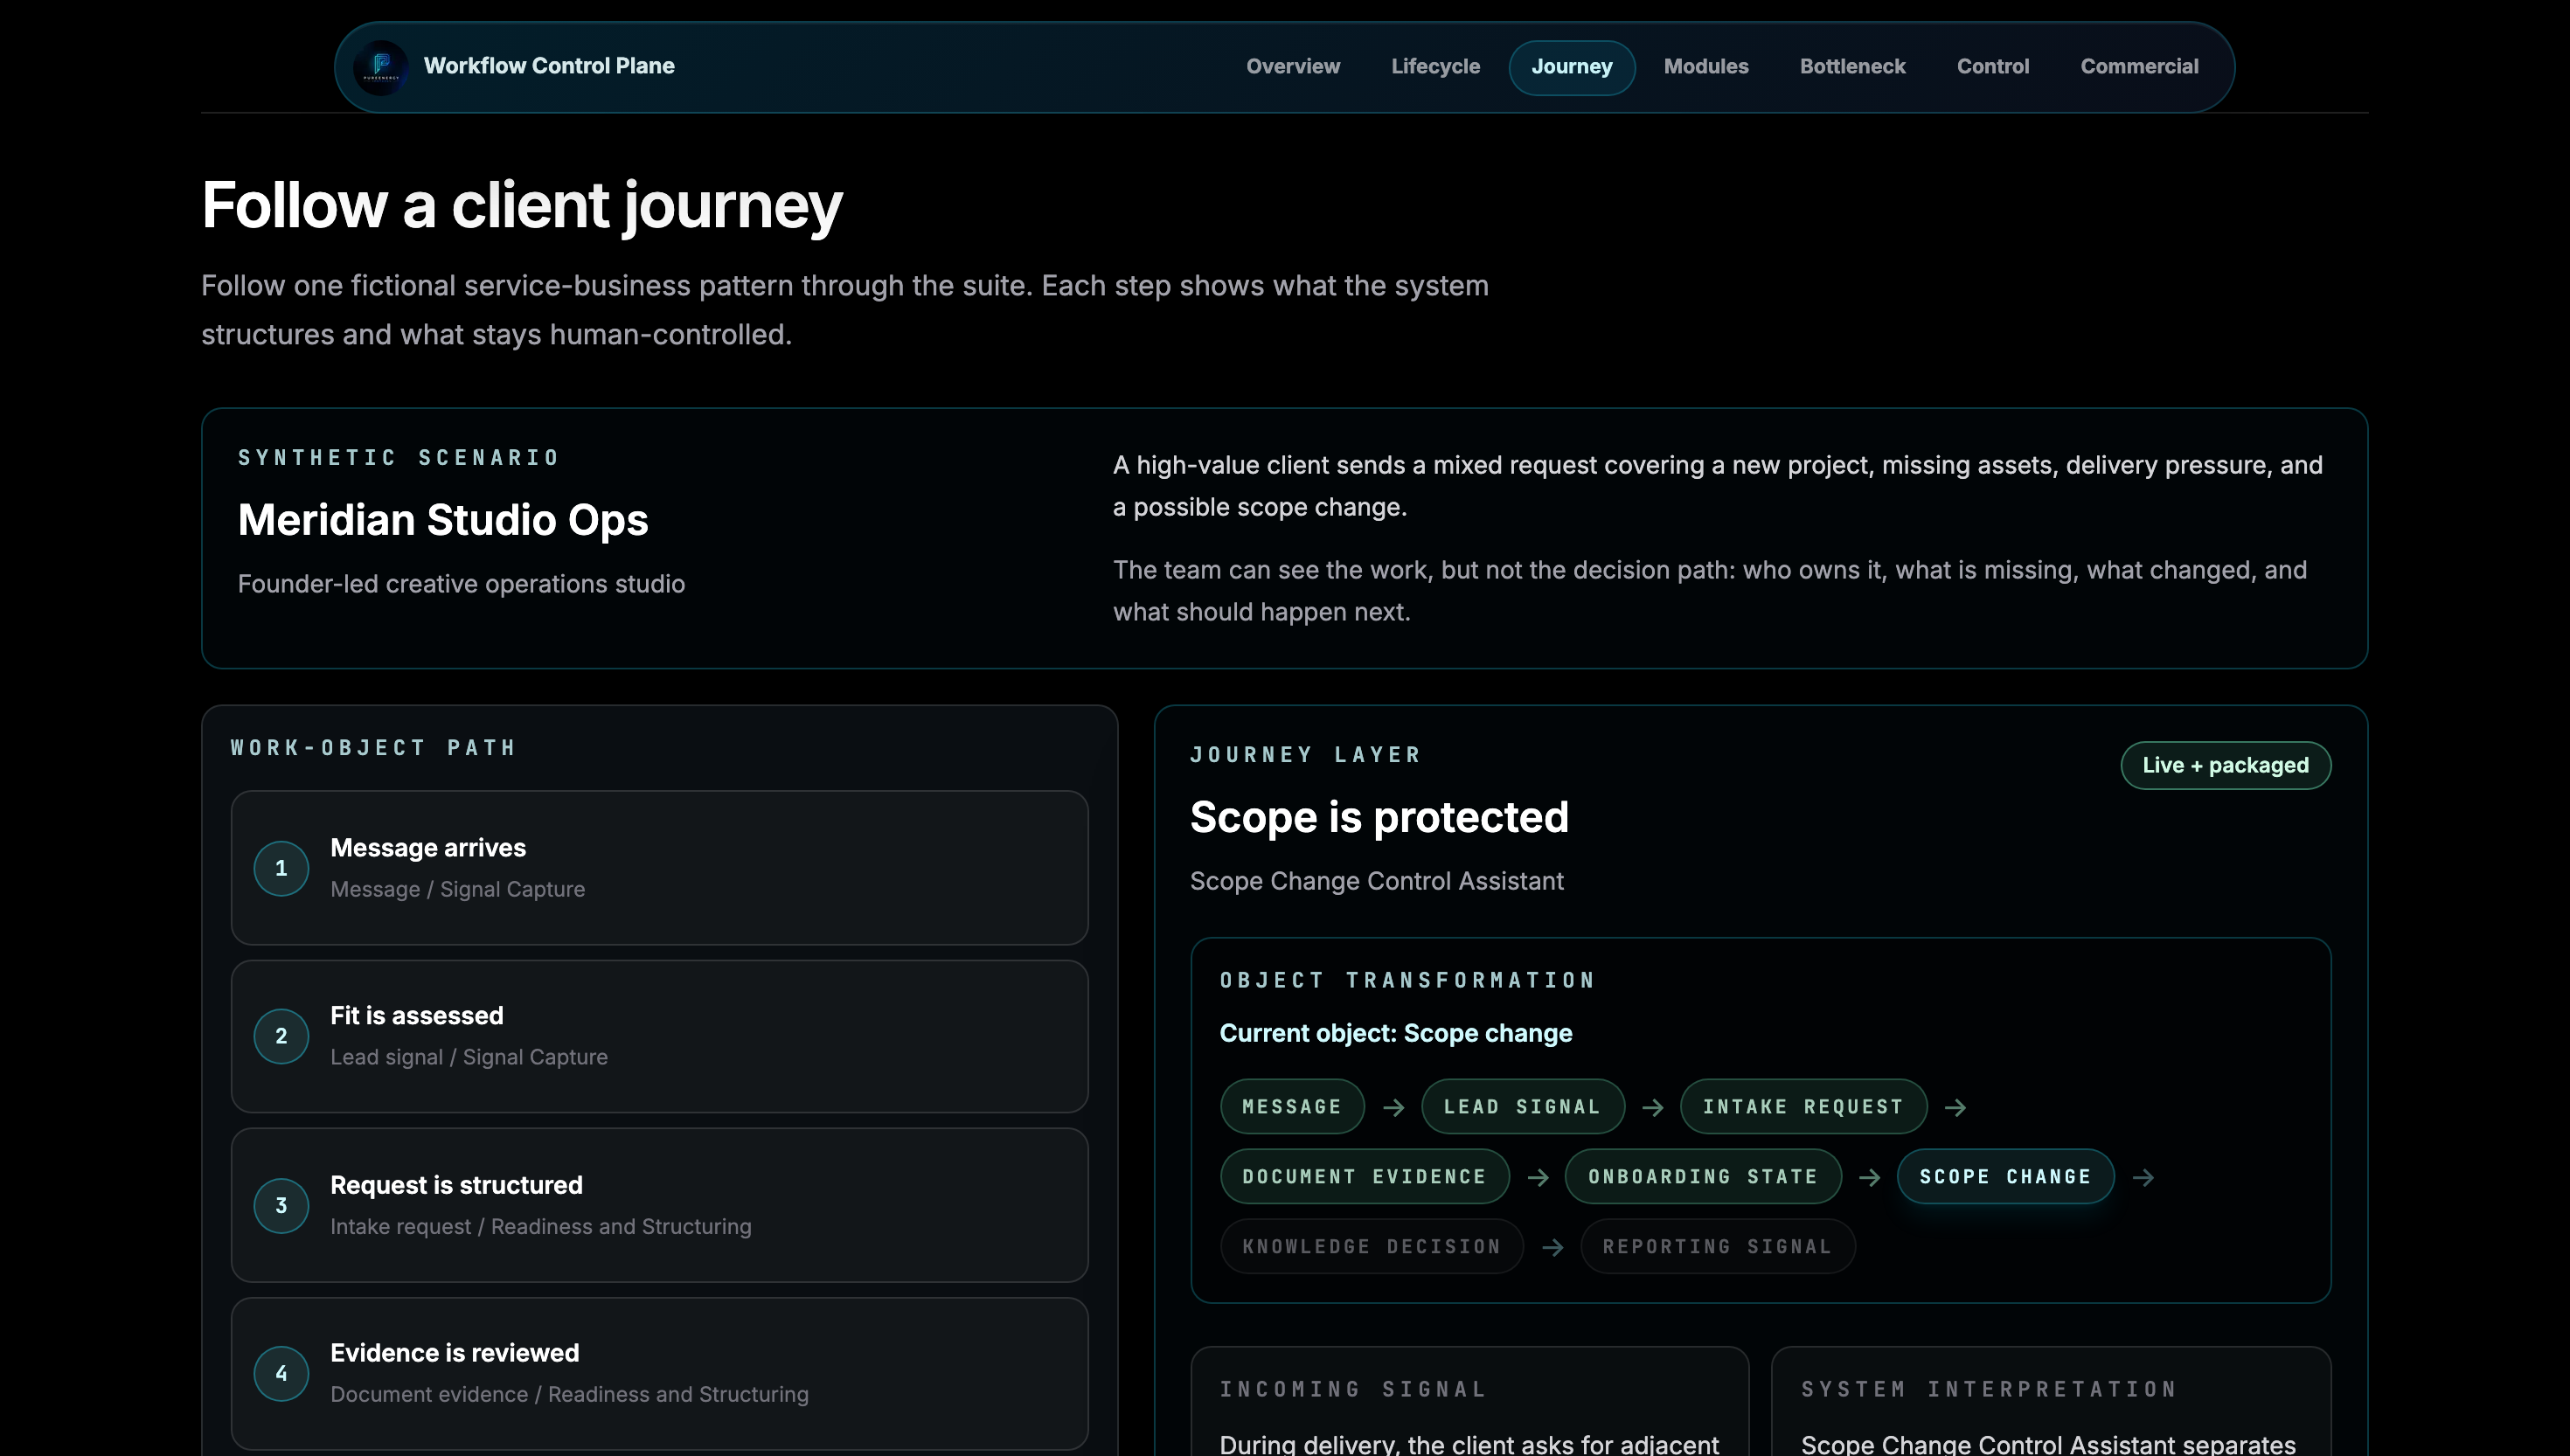
Task: Click the INCOMING SIGNAL panel heading
Action: [1353, 1389]
